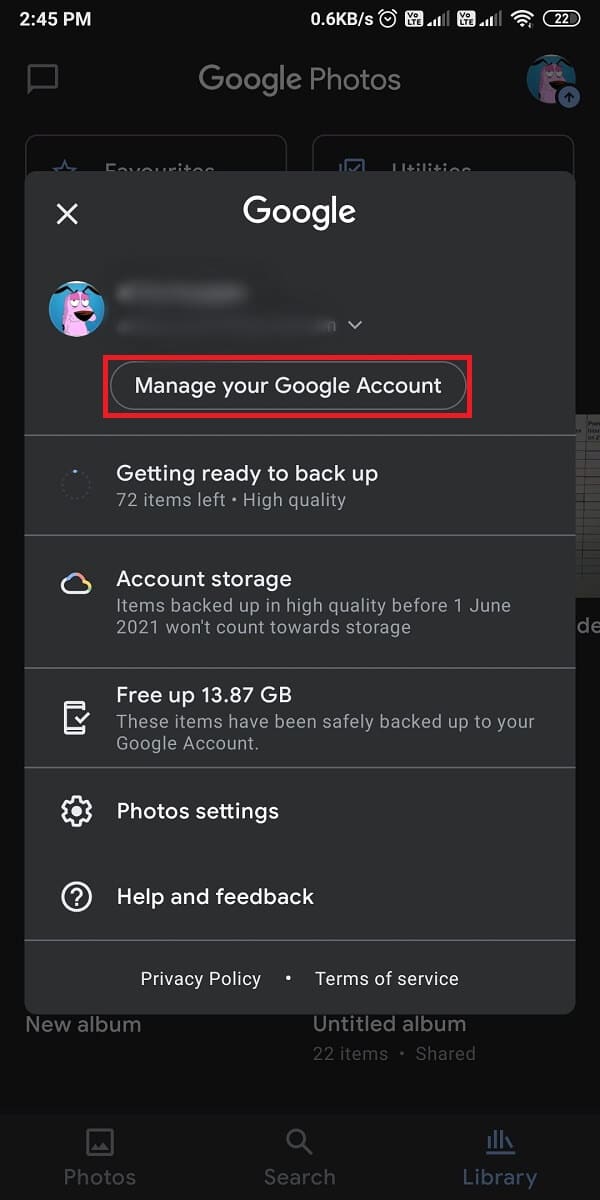Open the account profile picture top right
This screenshot has width=600, height=1200.
(x=549, y=80)
